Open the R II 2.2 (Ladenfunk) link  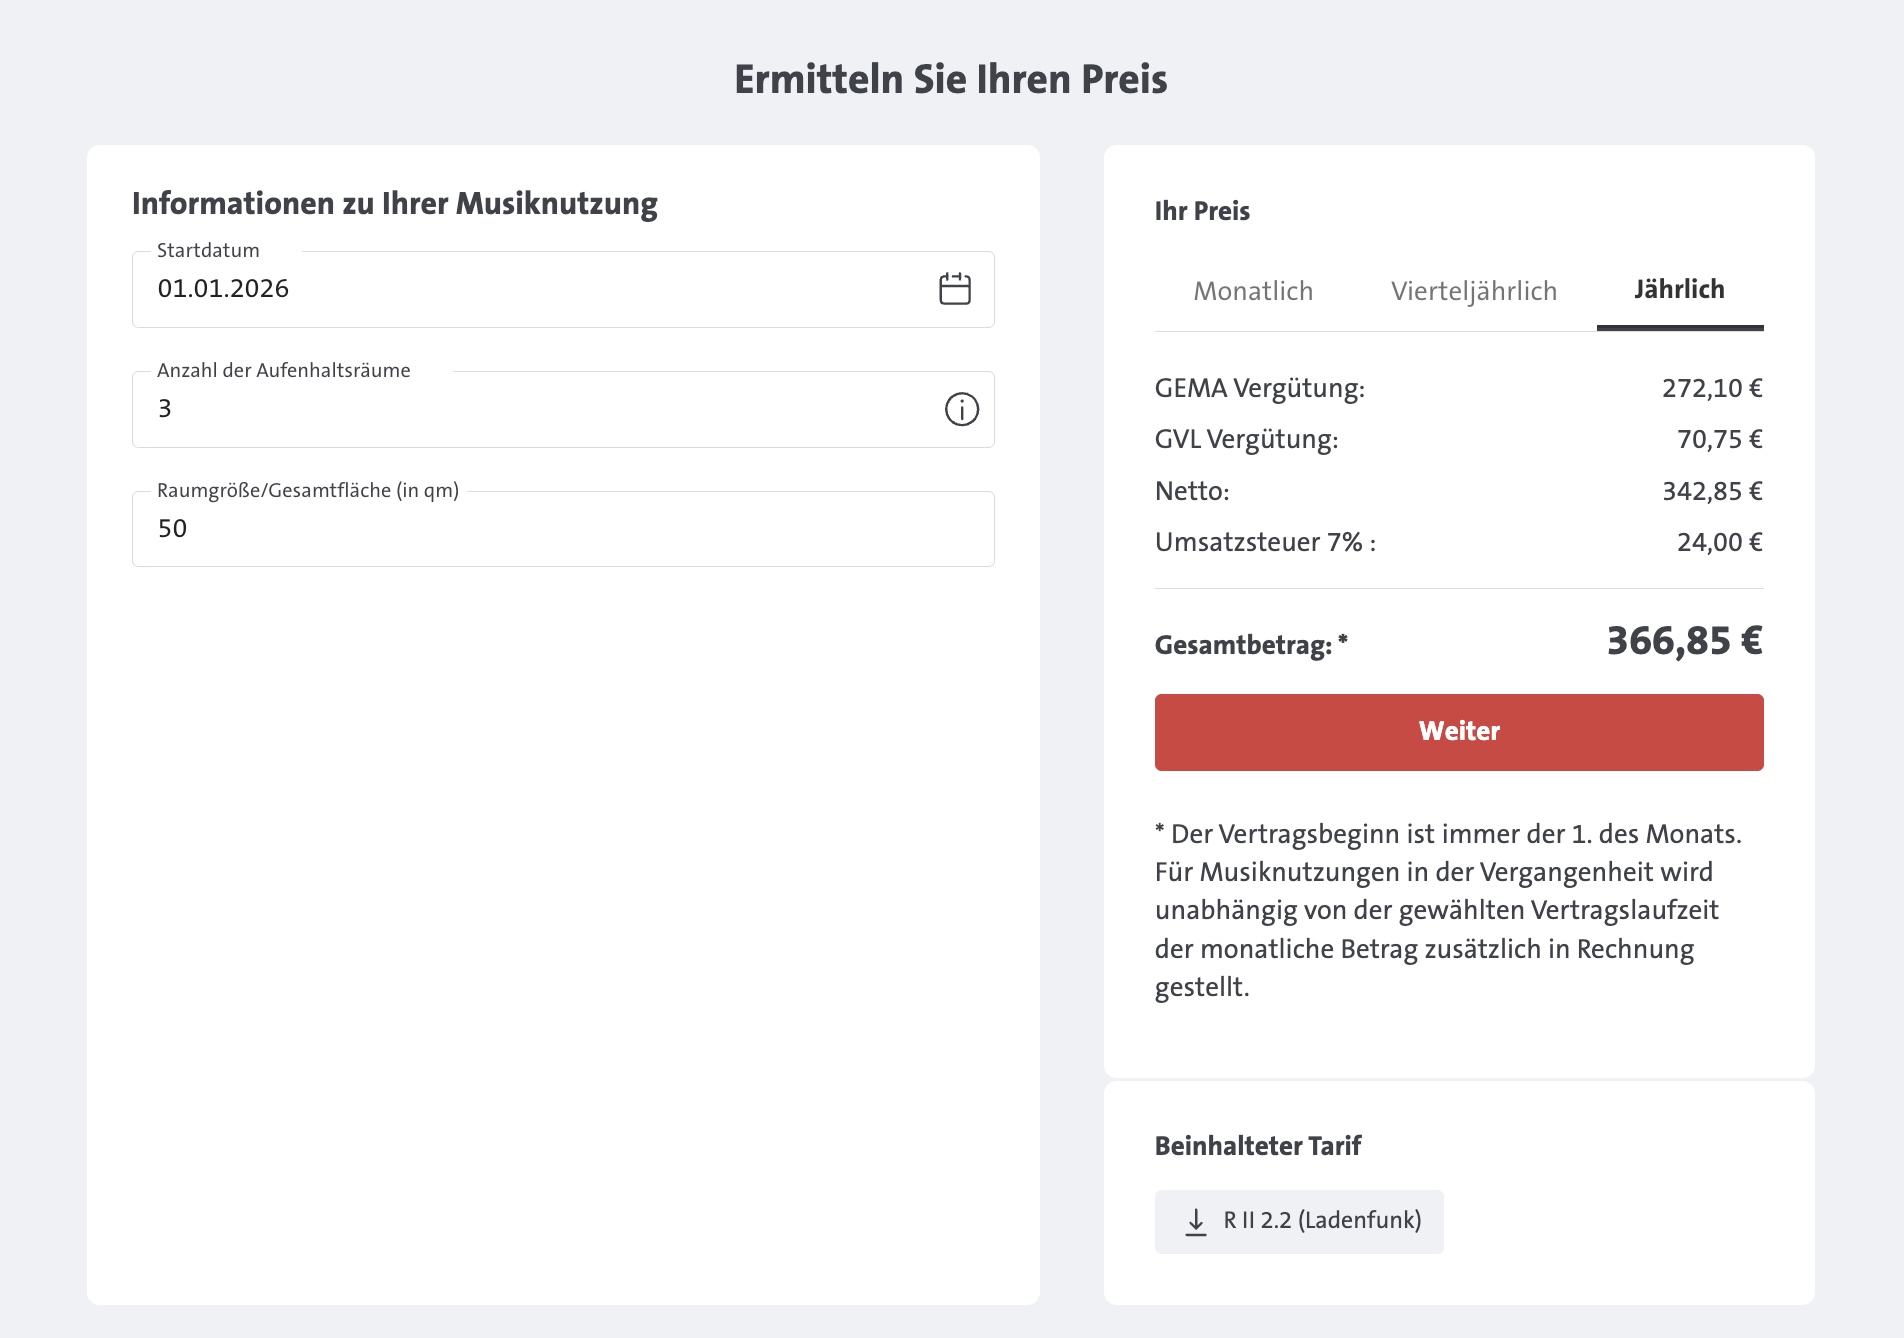pyautogui.click(x=1299, y=1221)
